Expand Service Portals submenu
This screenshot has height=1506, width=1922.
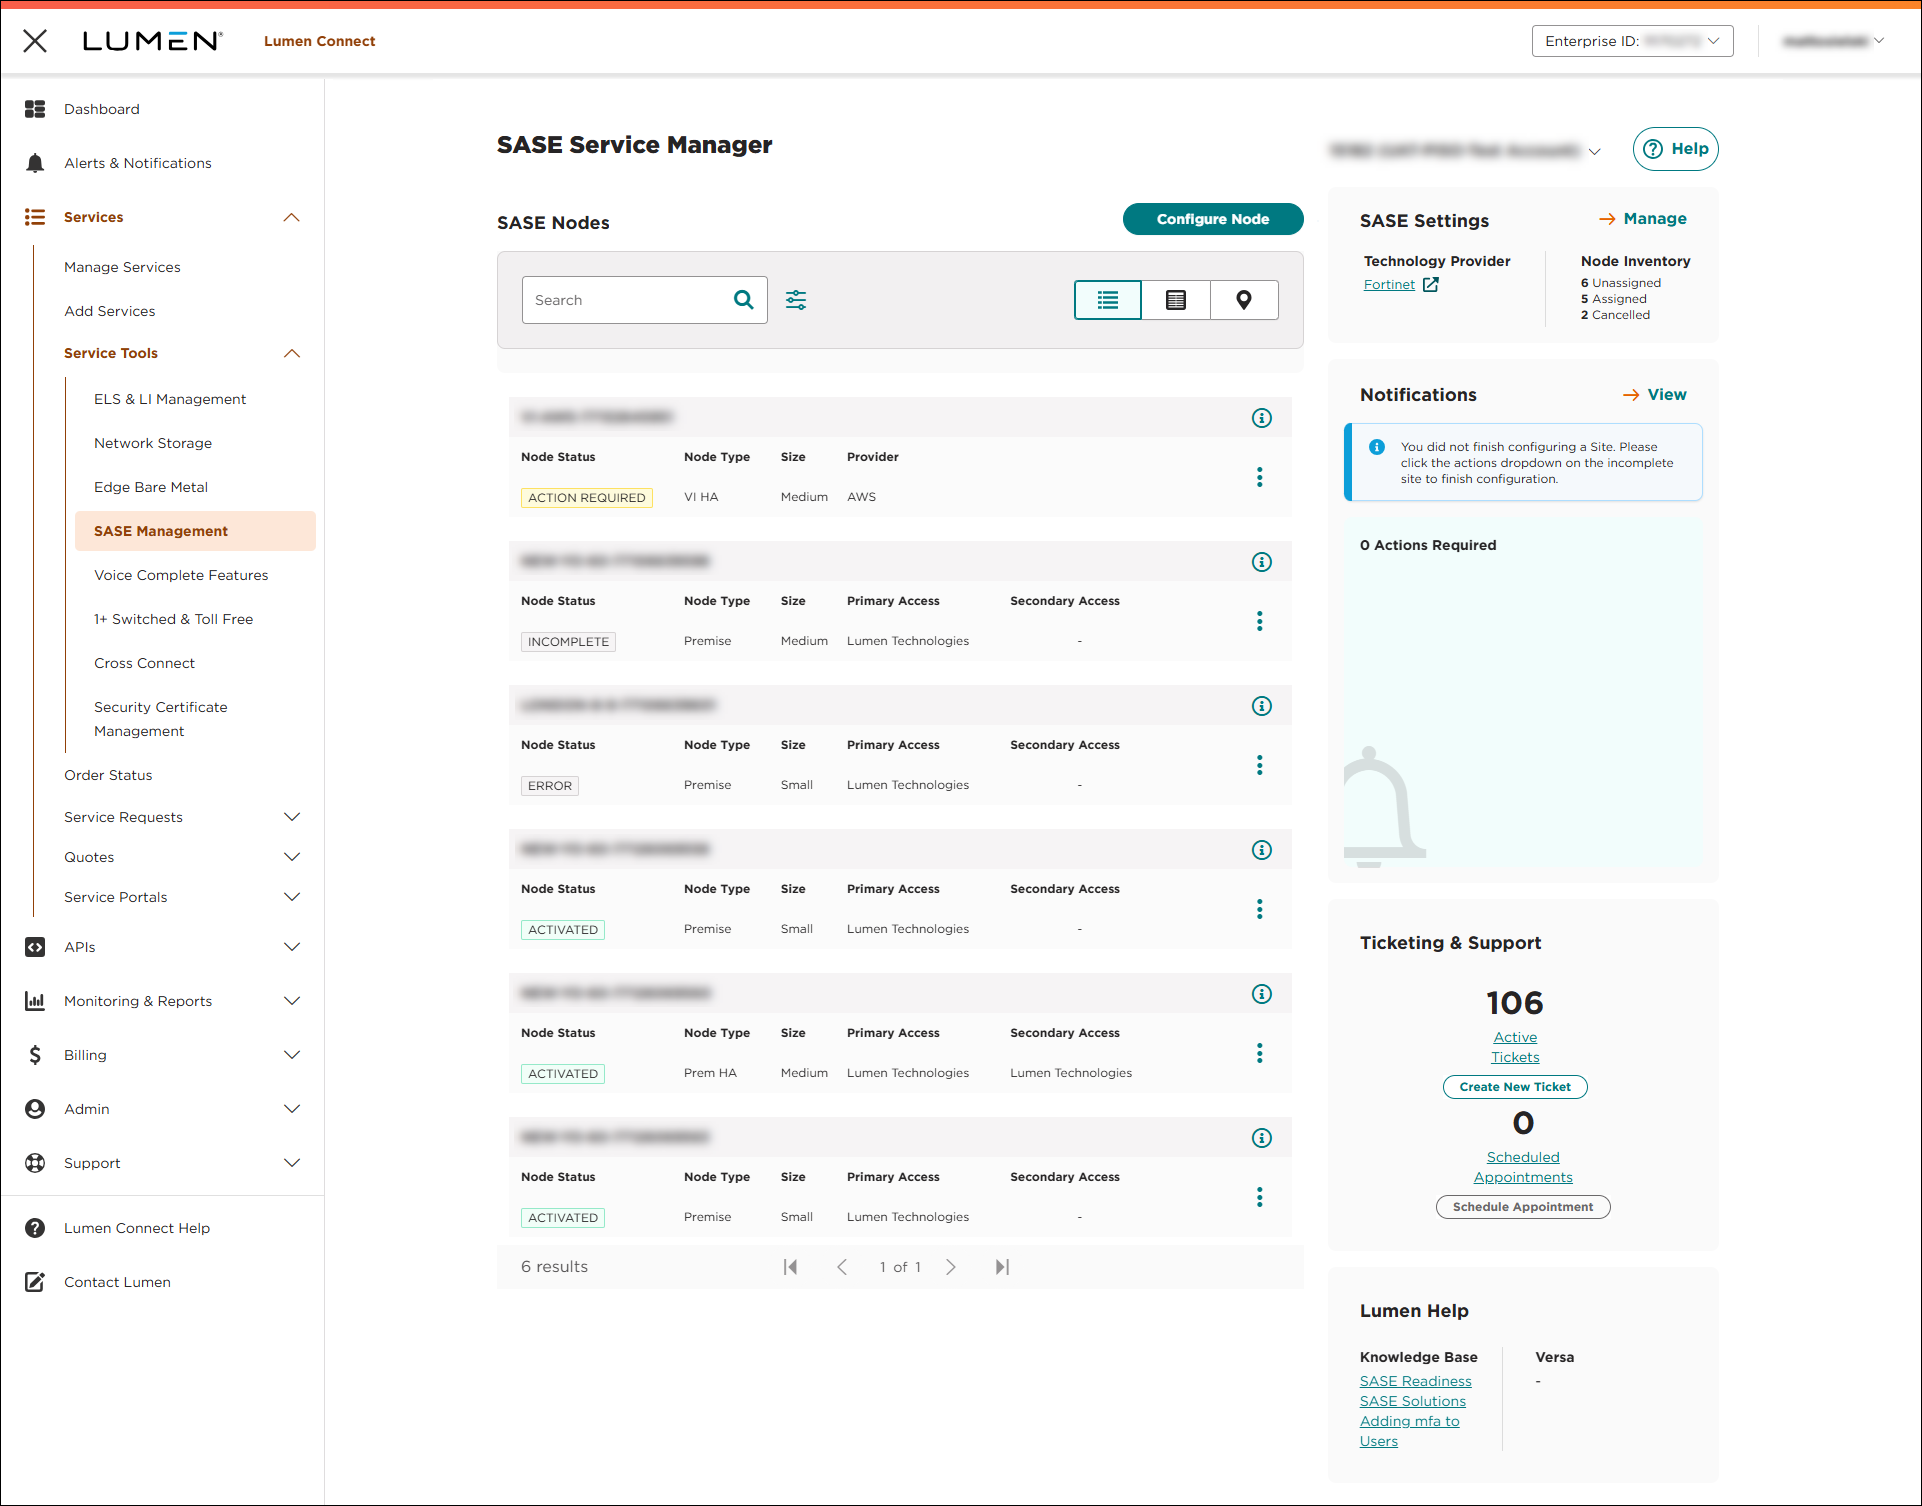coord(292,897)
